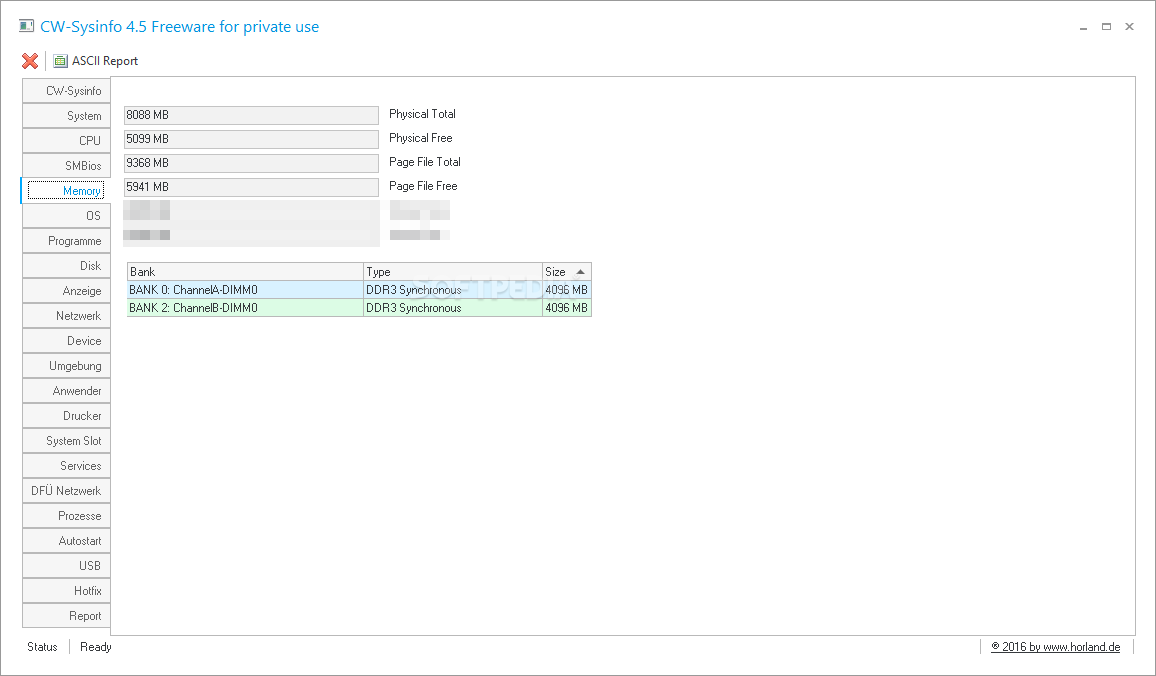Open the Hotfix tab
This screenshot has height=676, width=1156.
[66, 591]
